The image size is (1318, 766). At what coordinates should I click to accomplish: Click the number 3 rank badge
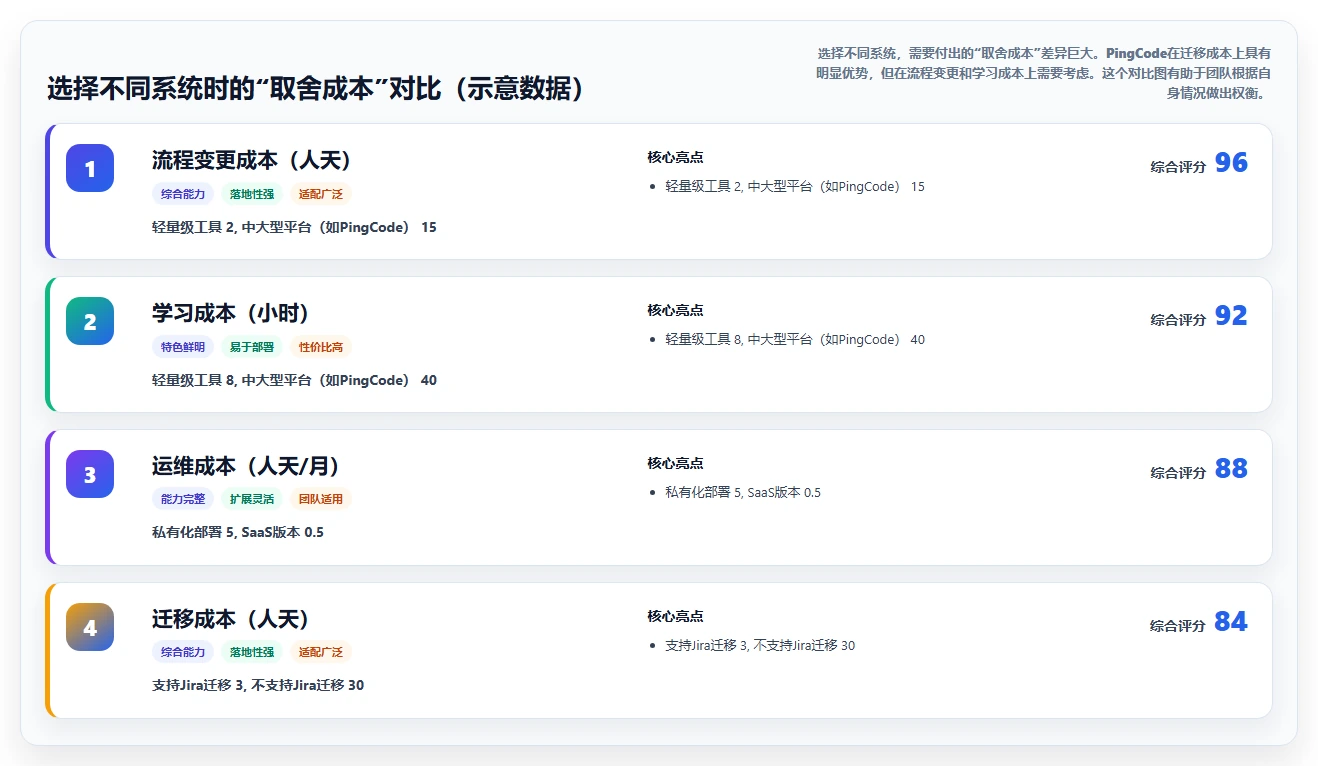(90, 474)
